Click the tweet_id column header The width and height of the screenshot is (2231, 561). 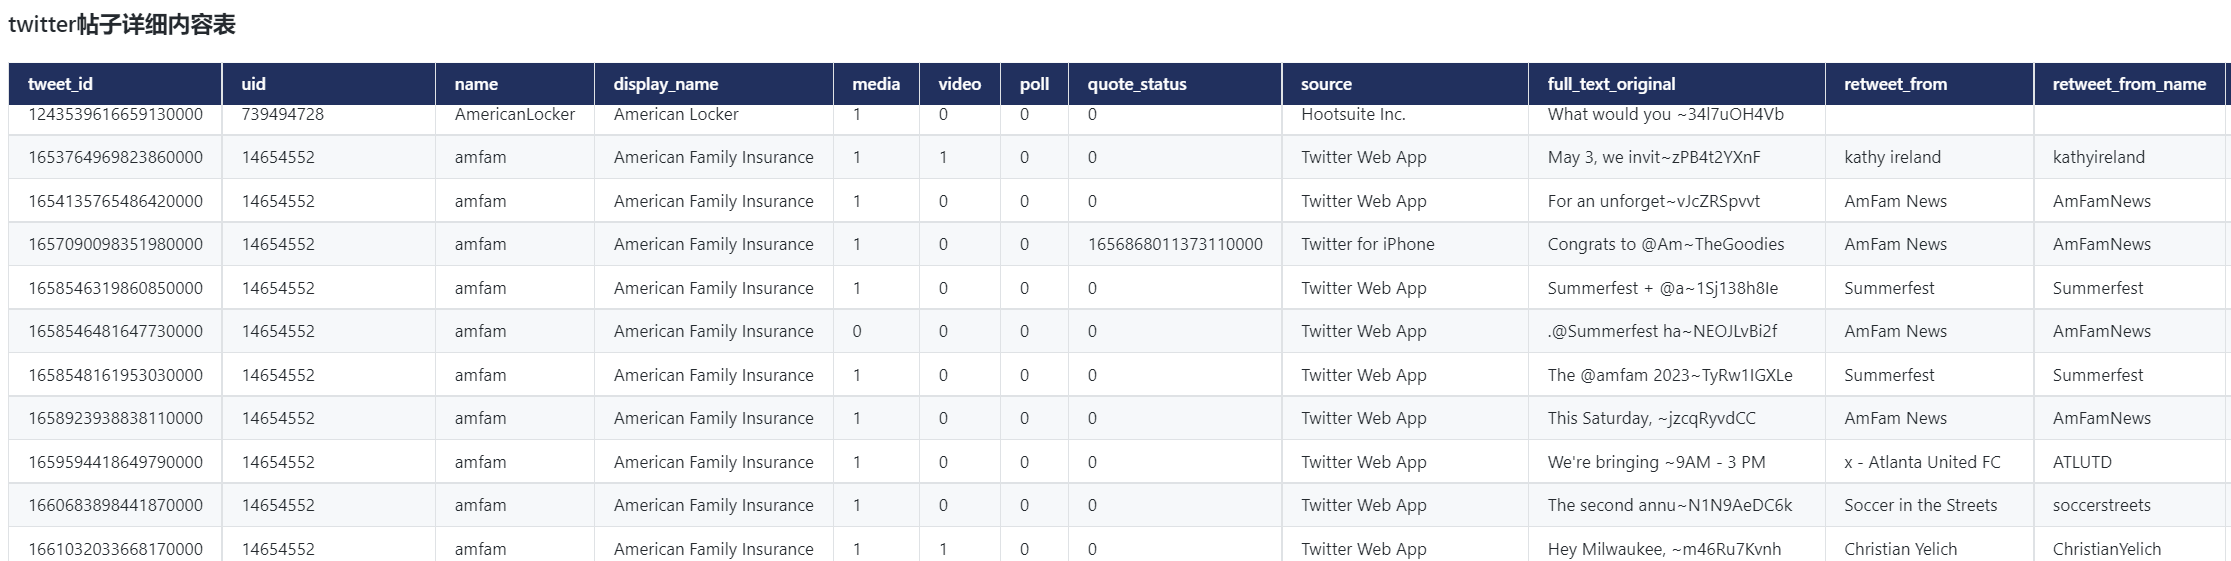(x=60, y=84)
